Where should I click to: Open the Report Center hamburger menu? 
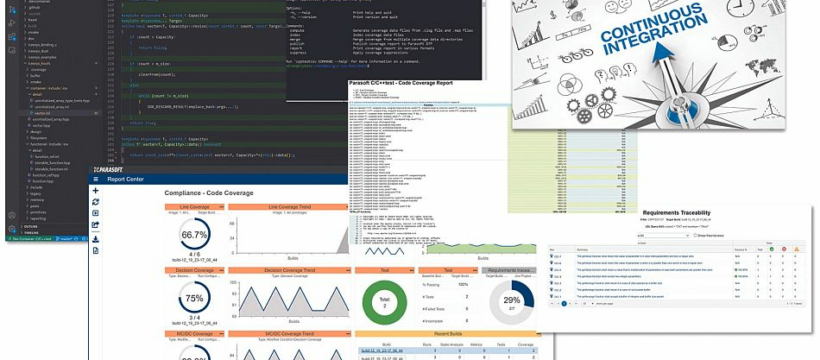[x=96, y=179]
